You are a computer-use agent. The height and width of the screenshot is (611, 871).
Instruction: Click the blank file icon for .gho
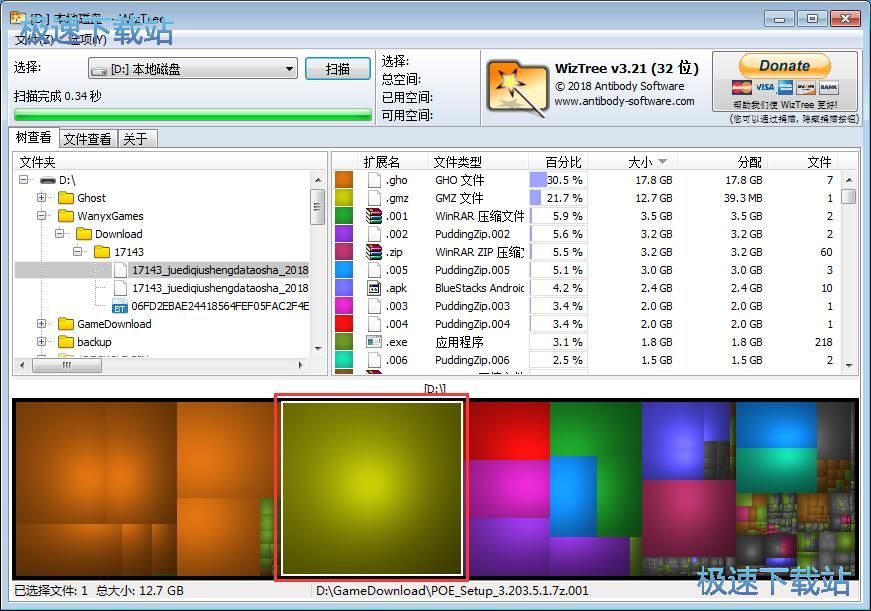[374, 180]
